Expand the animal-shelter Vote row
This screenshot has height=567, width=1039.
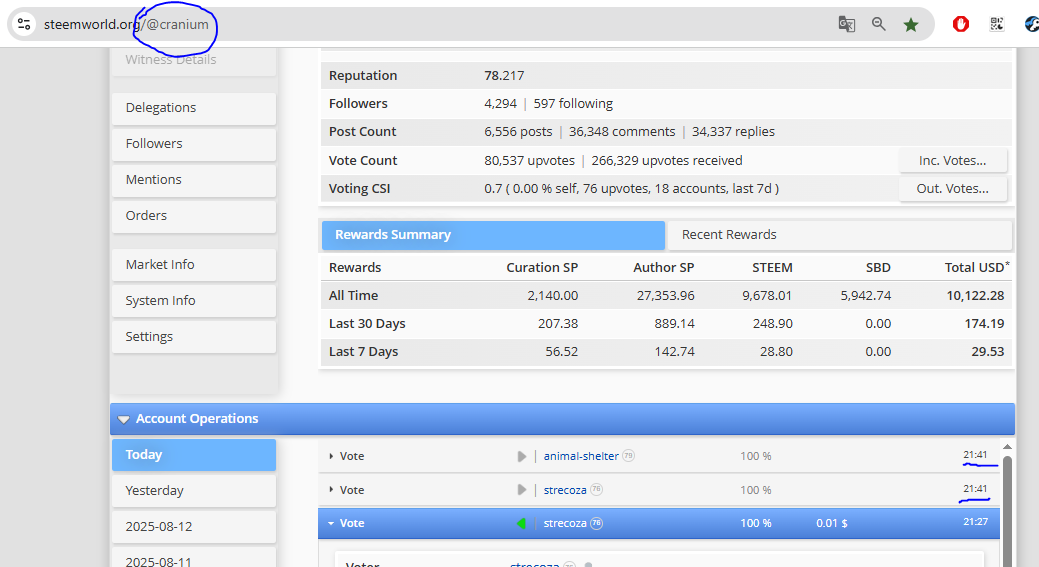click(331, 456)
